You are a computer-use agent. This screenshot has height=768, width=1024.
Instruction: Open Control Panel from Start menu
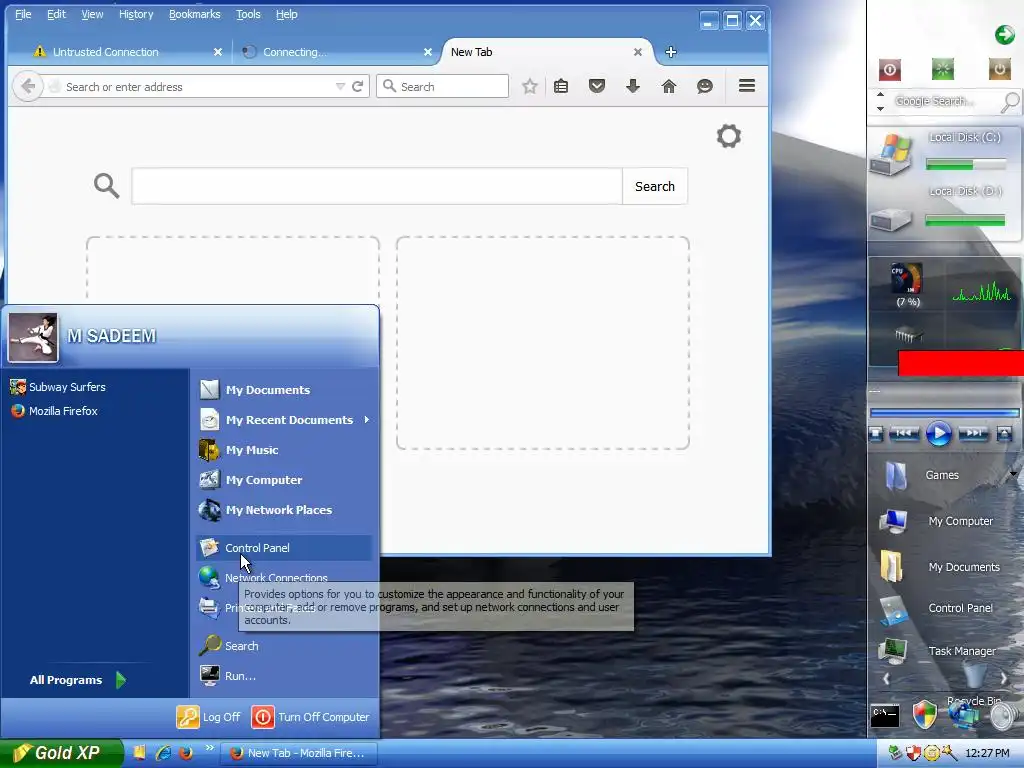(x=284, y=548)
